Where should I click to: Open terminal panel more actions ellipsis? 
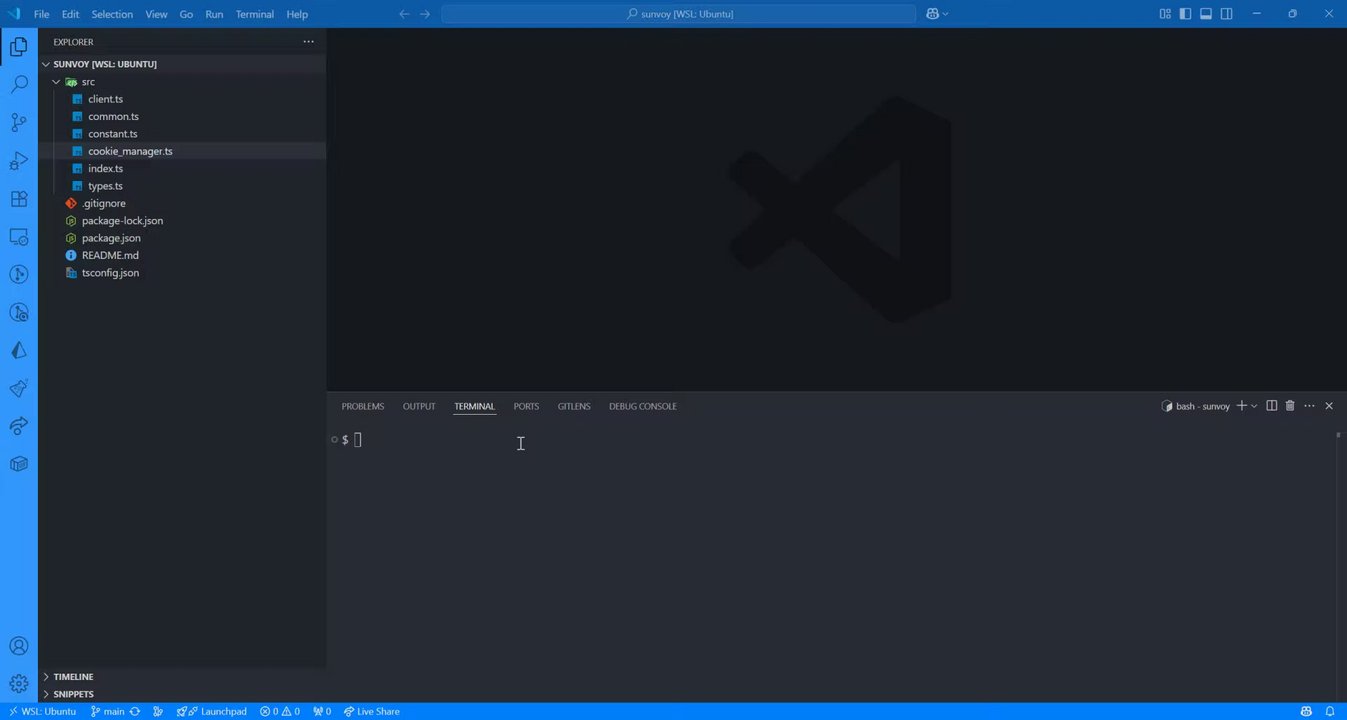[1309, 406]
